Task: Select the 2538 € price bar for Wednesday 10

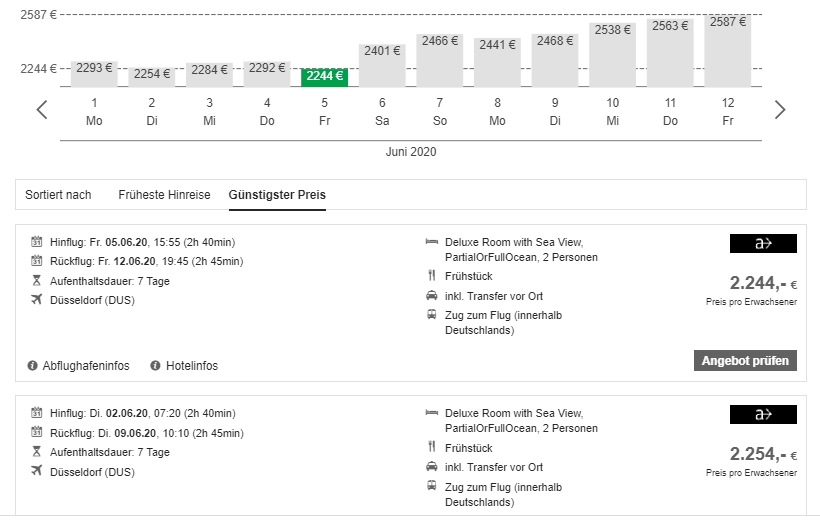Action: tap(612, 55)
